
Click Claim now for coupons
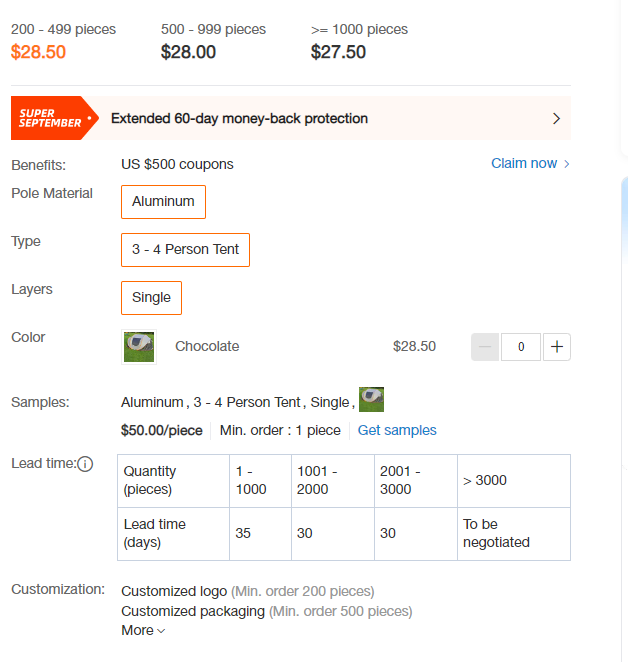click(x=524, y=163)
